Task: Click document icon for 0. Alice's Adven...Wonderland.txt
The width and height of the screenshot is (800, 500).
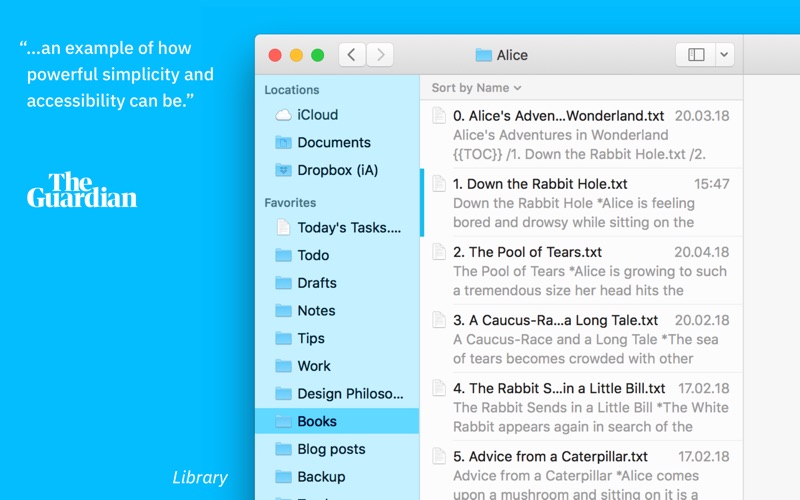Action: coord(439,115)
